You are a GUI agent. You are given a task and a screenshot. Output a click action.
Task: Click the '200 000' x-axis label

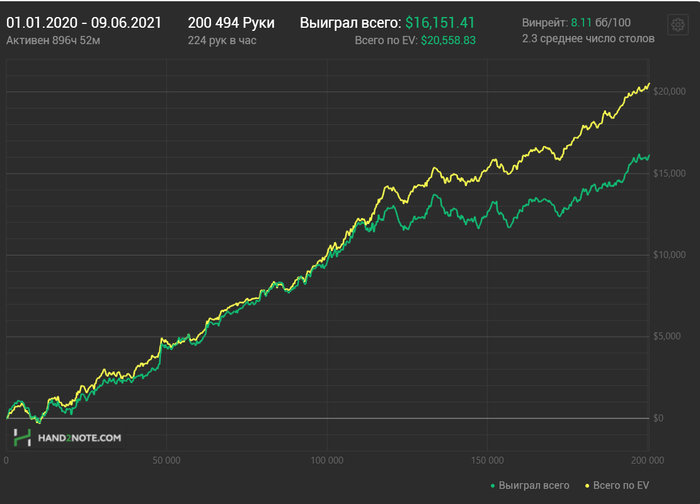pos(647,460)
